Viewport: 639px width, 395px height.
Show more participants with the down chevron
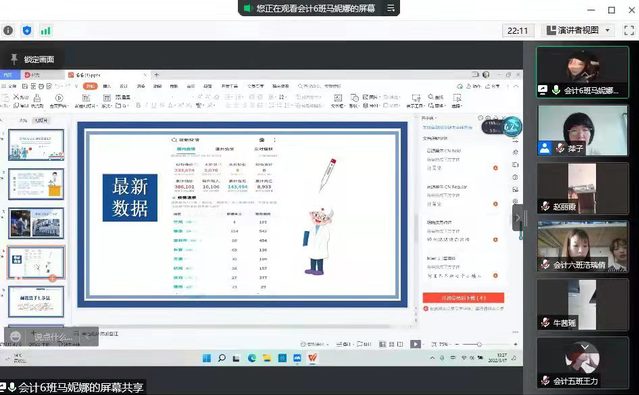585,347
